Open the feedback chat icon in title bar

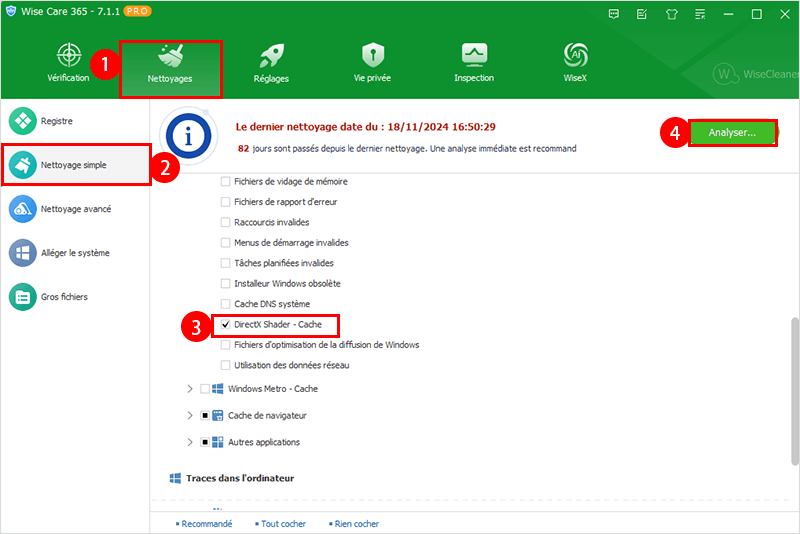[614, 14]
